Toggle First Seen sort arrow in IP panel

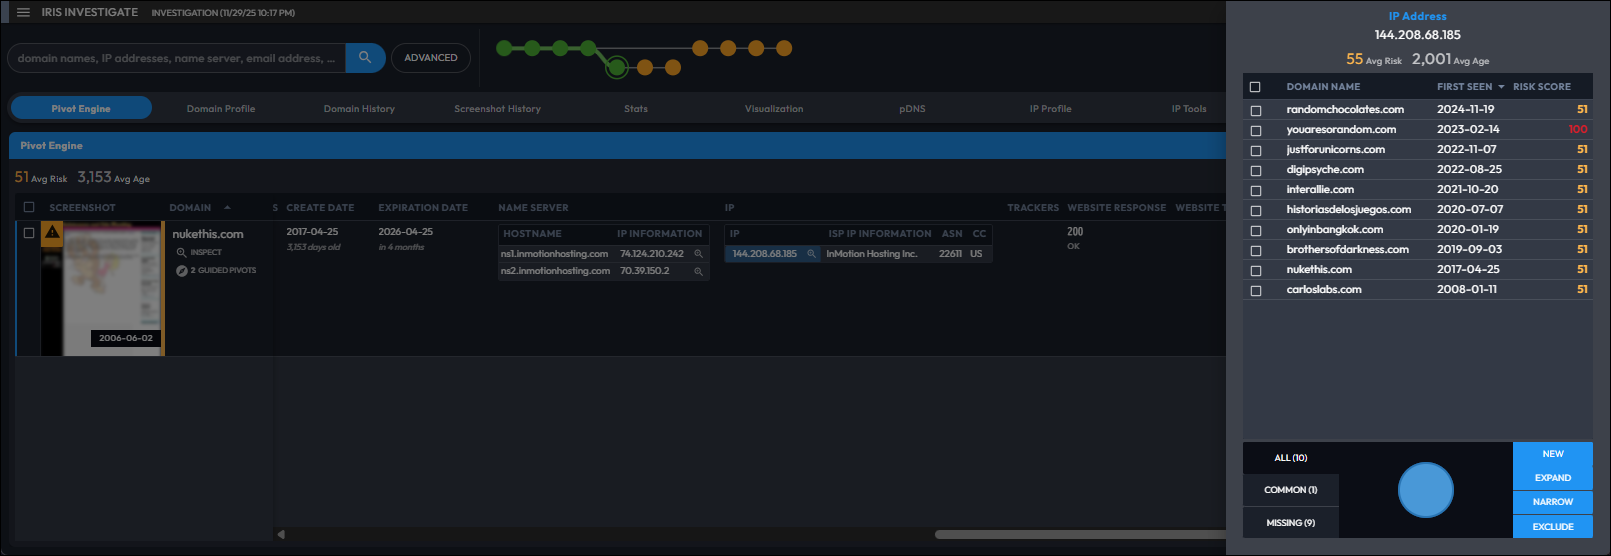(1501, 87)
